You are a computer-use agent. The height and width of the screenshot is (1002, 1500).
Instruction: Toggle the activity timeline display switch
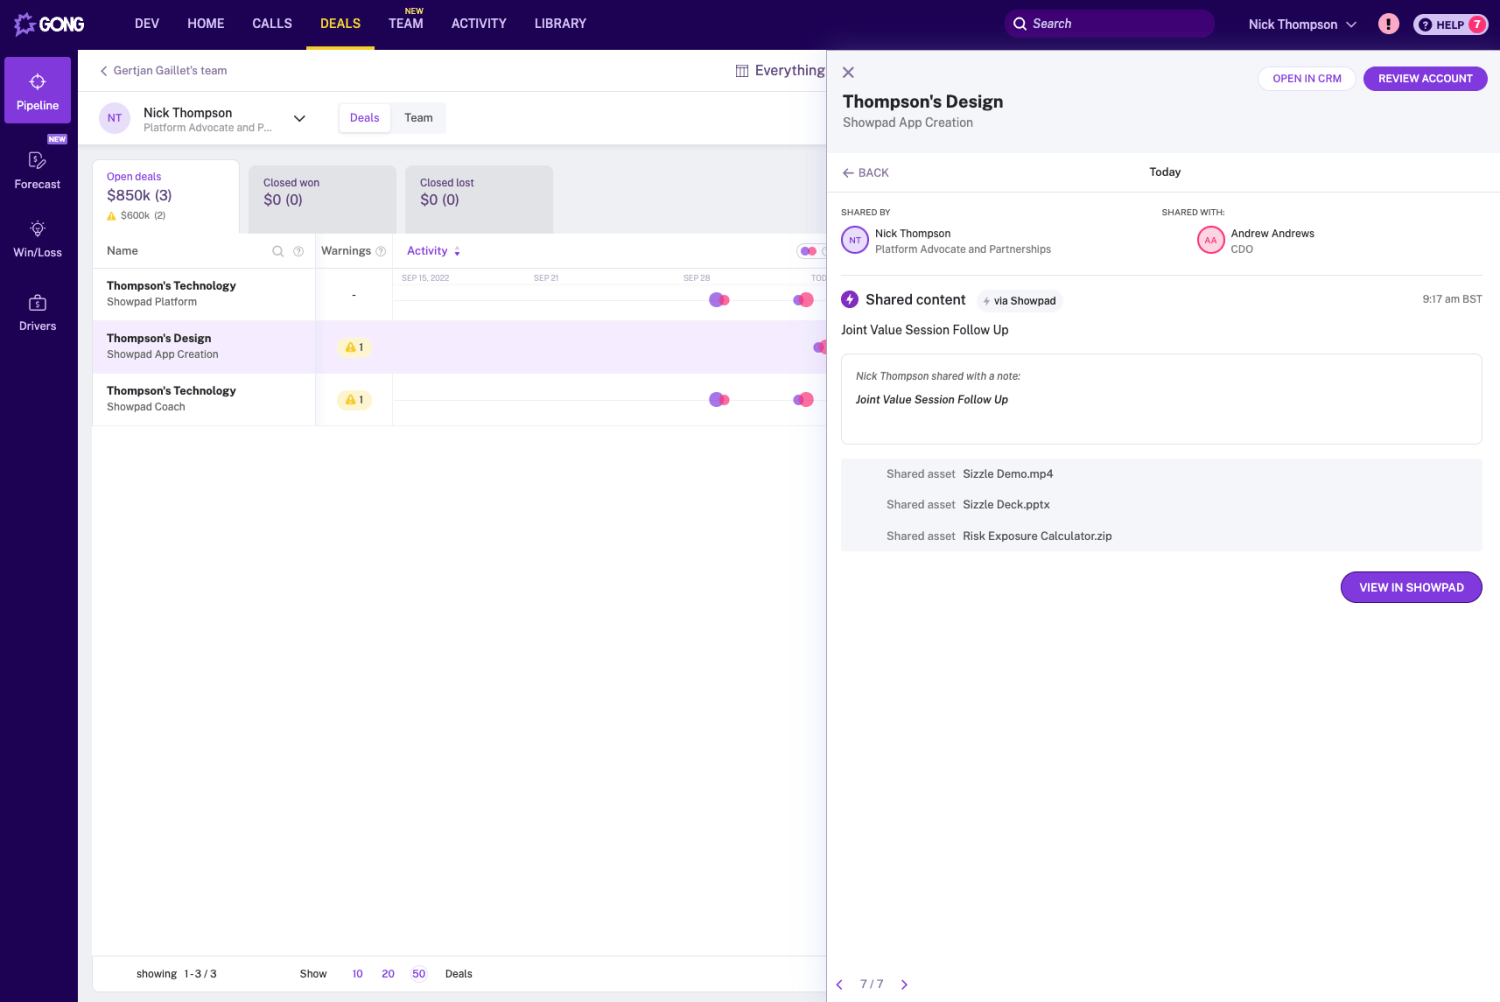tap(808, 251)
